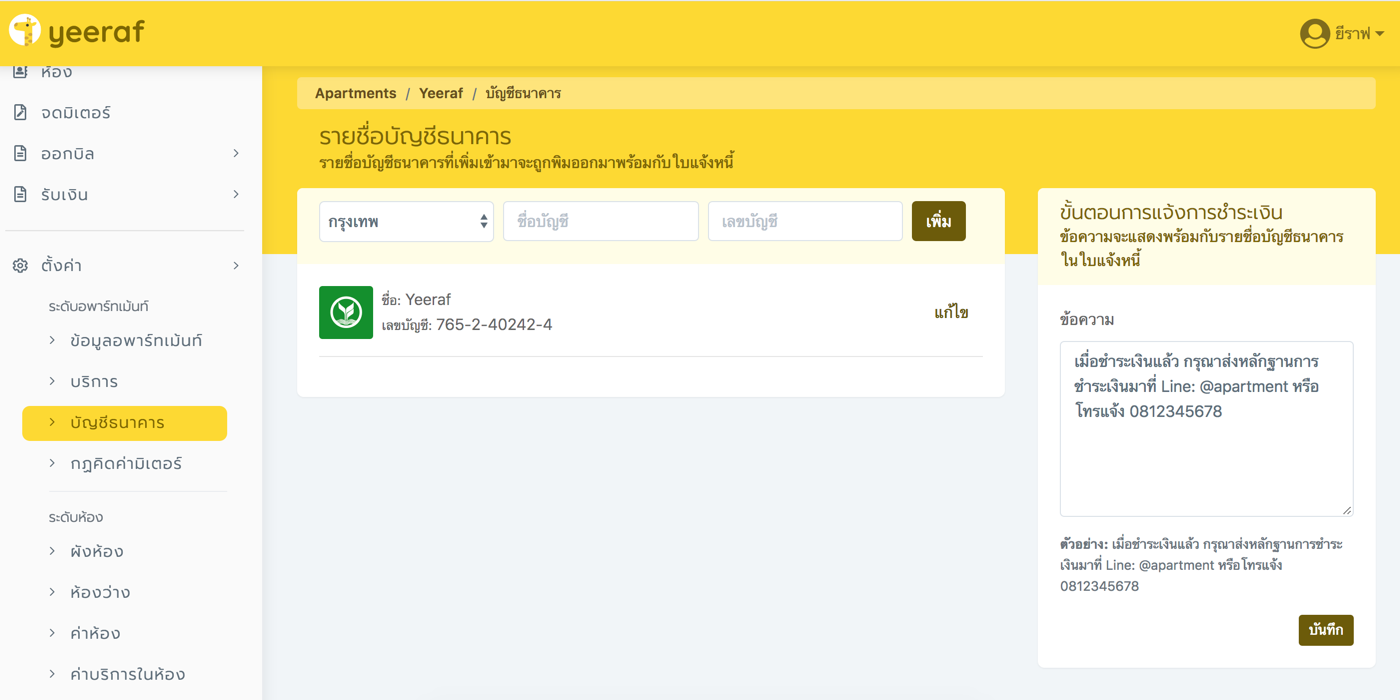Viewport: 1400px width, 700px height.
Task: Click the green Kasikorn bank logo
Action: [346, 312]
